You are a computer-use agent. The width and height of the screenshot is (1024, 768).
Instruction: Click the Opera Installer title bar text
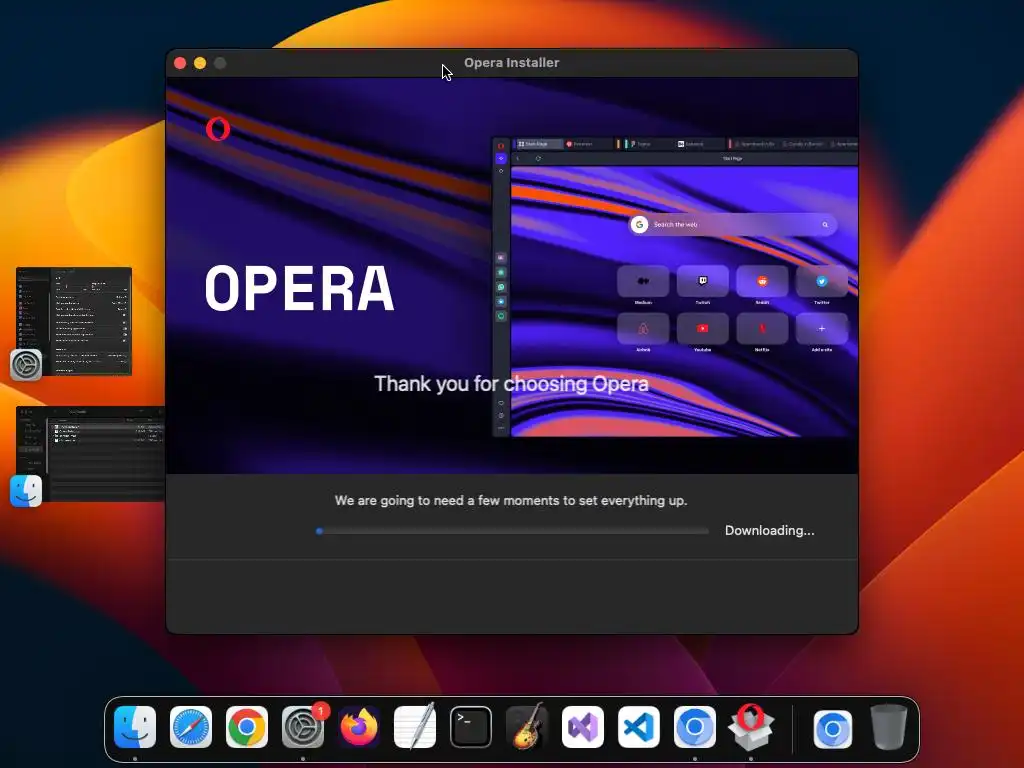[511, 63]
